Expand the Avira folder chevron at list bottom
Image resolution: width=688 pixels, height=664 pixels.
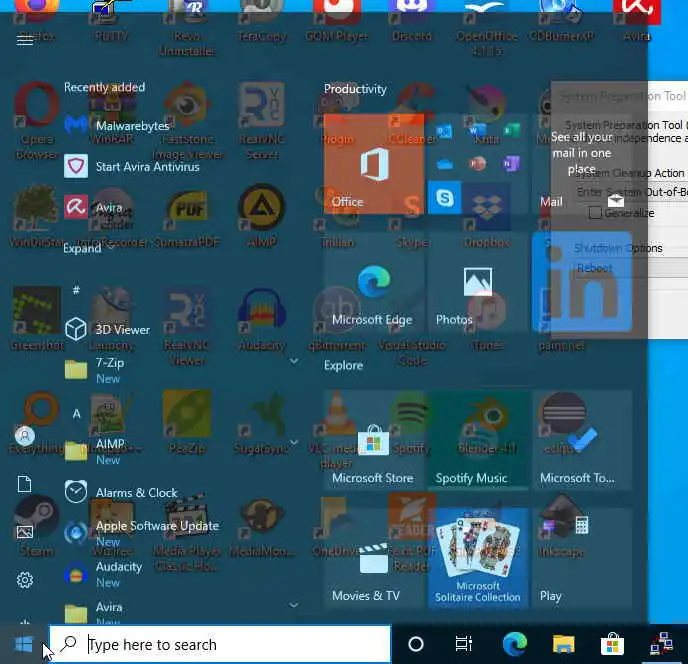click(294, 605)
